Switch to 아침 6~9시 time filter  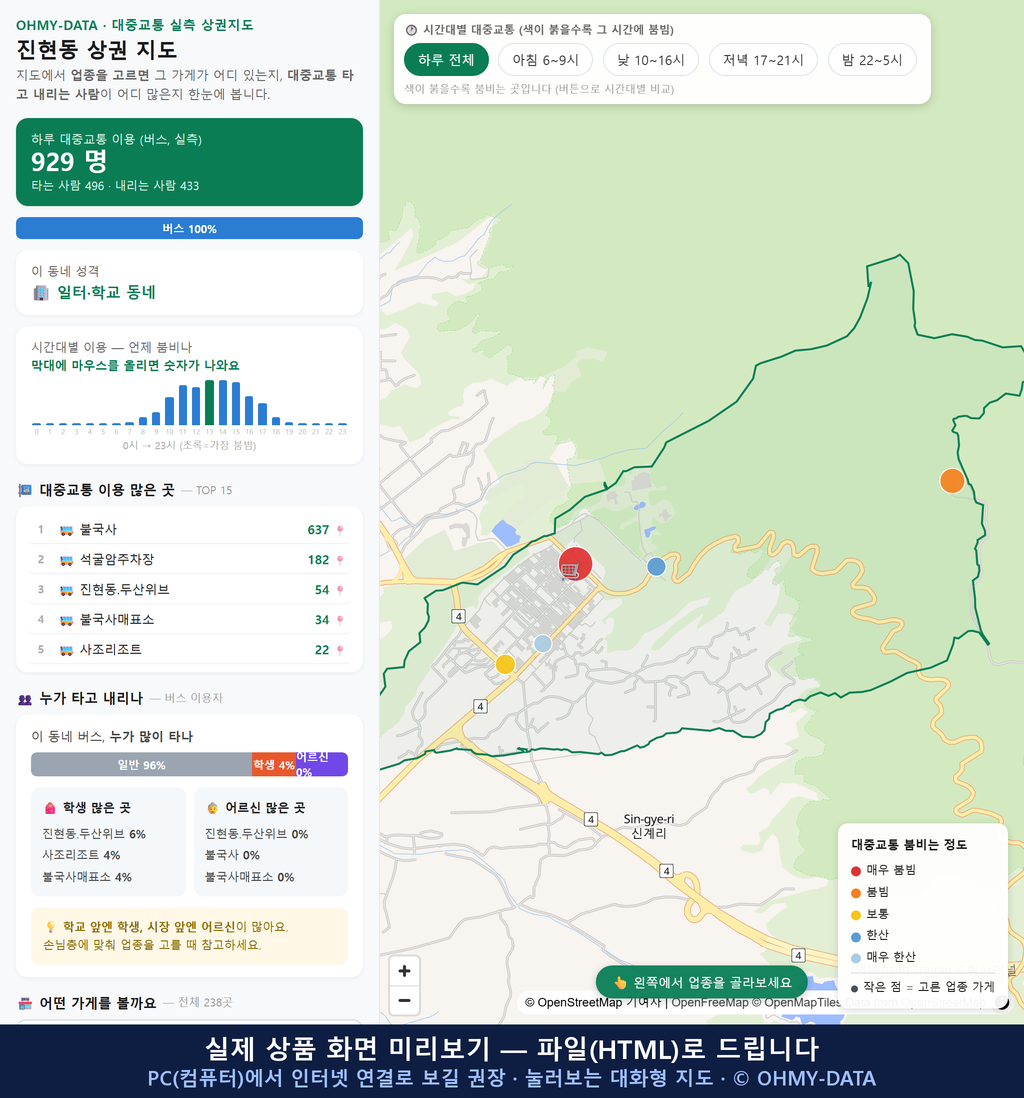pyautogui.click(x=546, y=60)
